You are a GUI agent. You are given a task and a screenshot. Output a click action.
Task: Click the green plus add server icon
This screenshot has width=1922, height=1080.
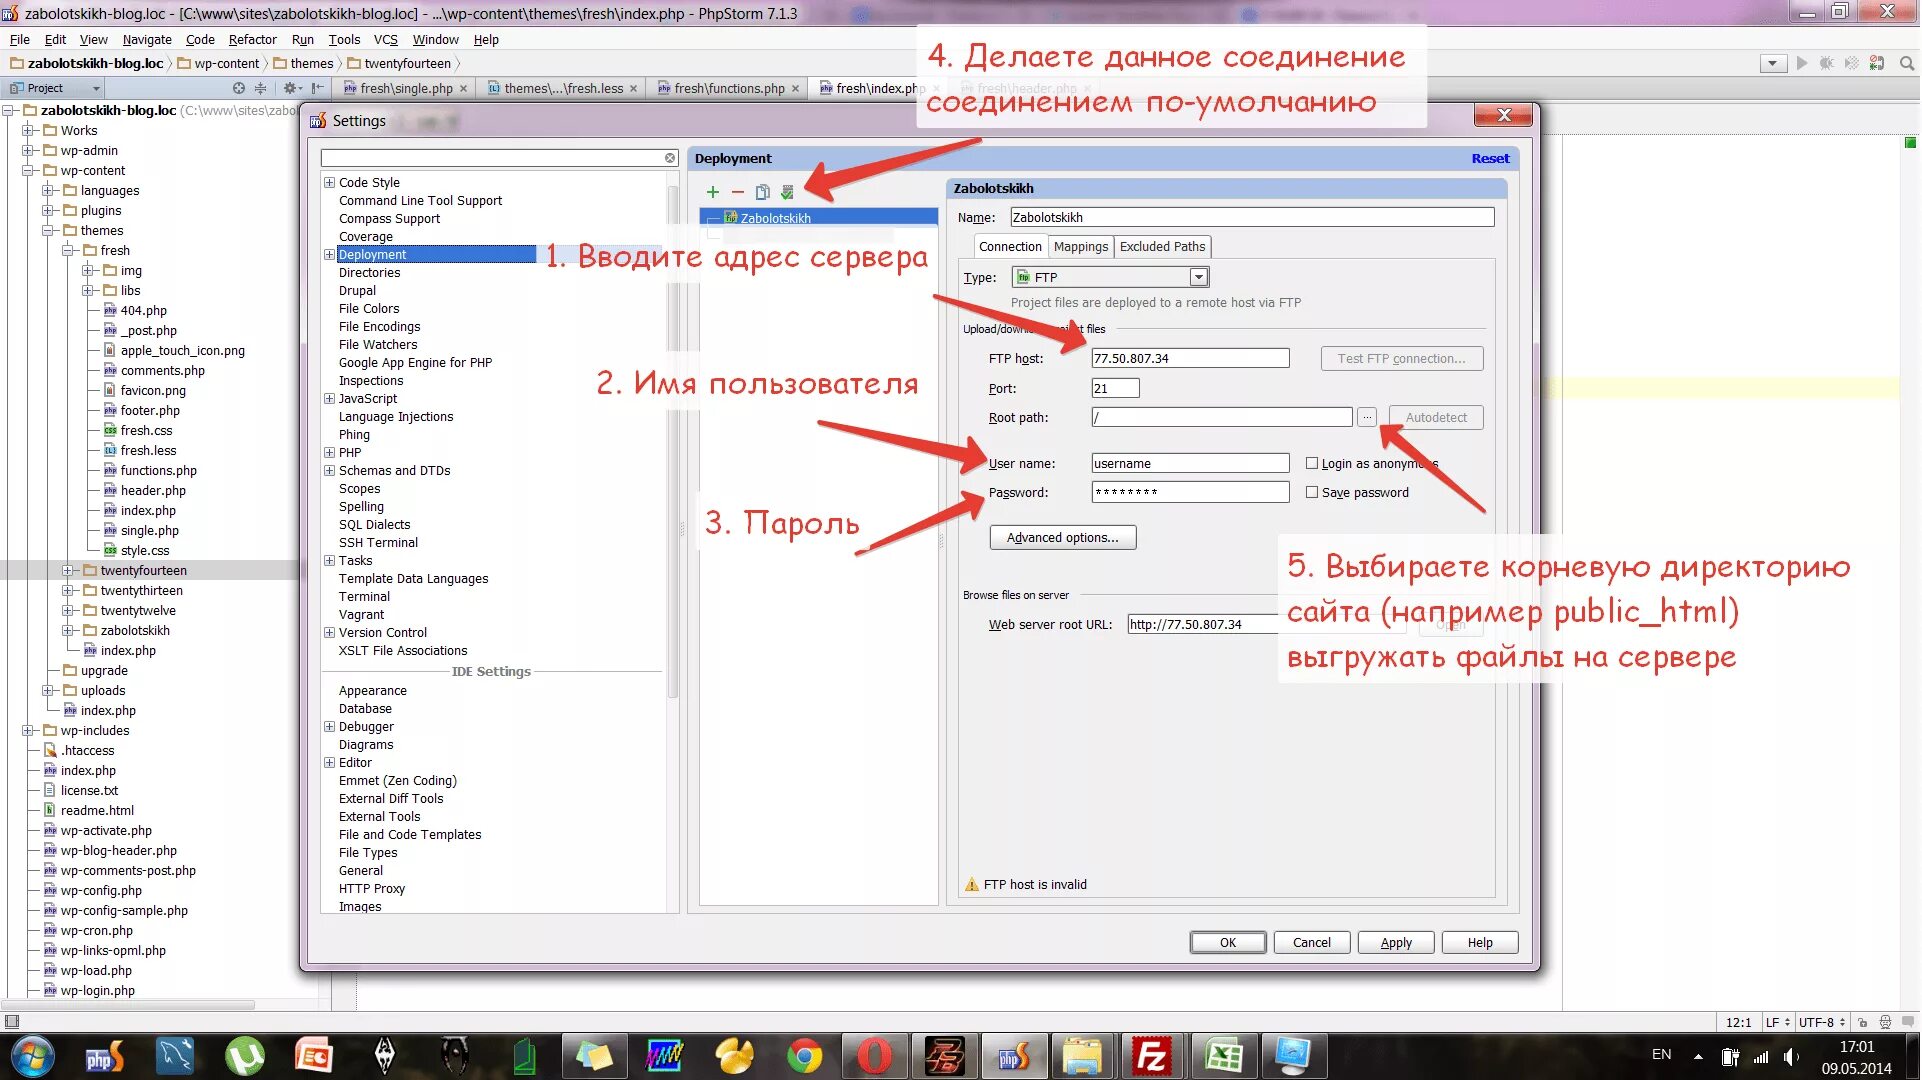point(712,192)
